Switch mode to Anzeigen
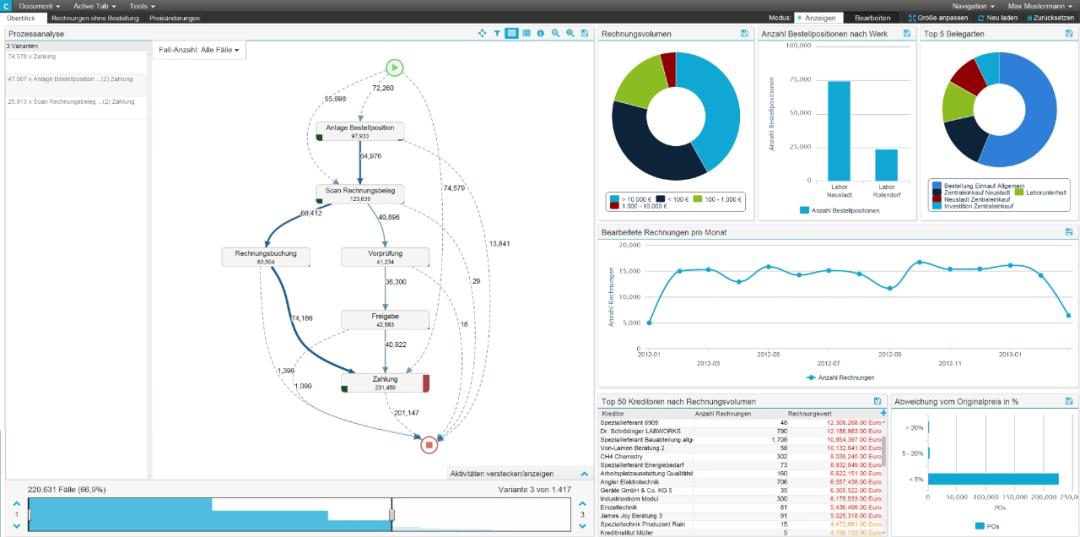This screenshot has height=537, width=1080. (817, 17)
